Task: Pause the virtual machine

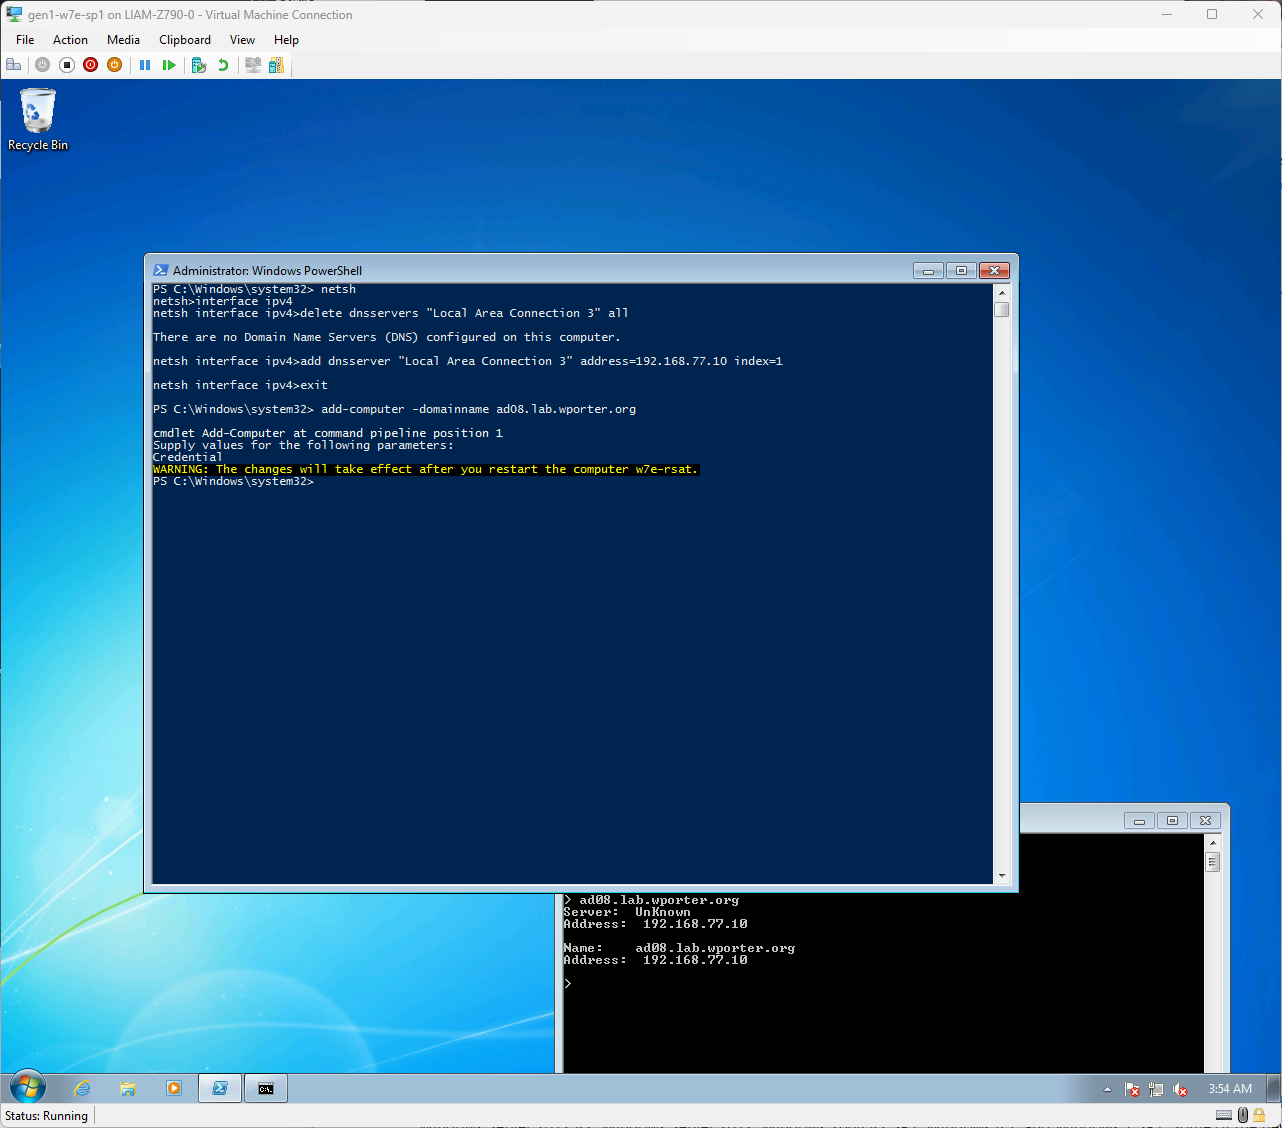Action: 145,65
